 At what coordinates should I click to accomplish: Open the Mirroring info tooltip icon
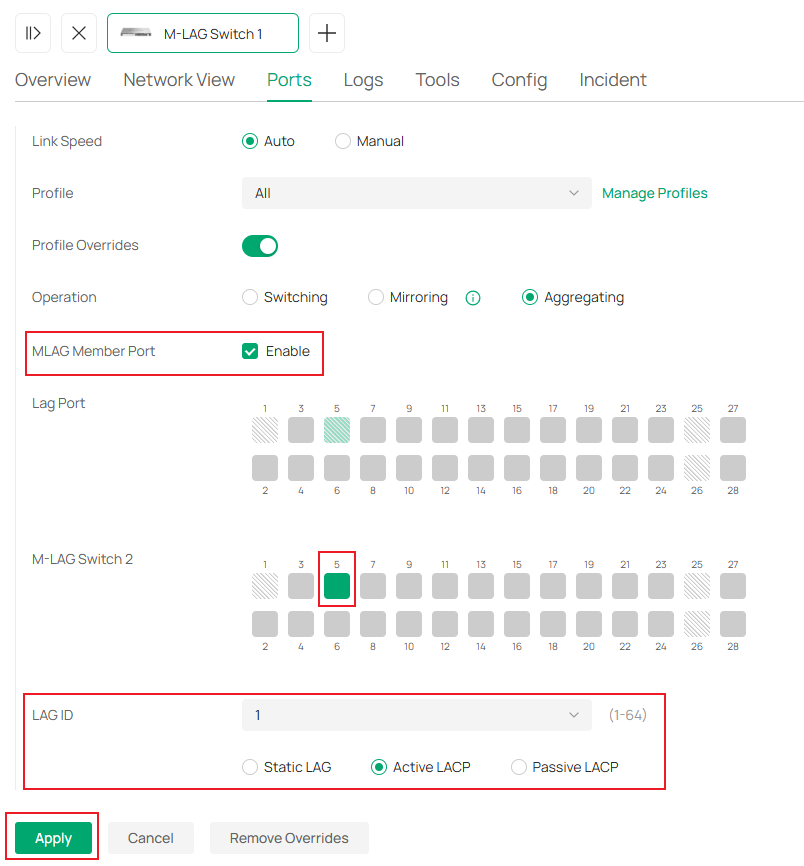[x=472, y=297]
